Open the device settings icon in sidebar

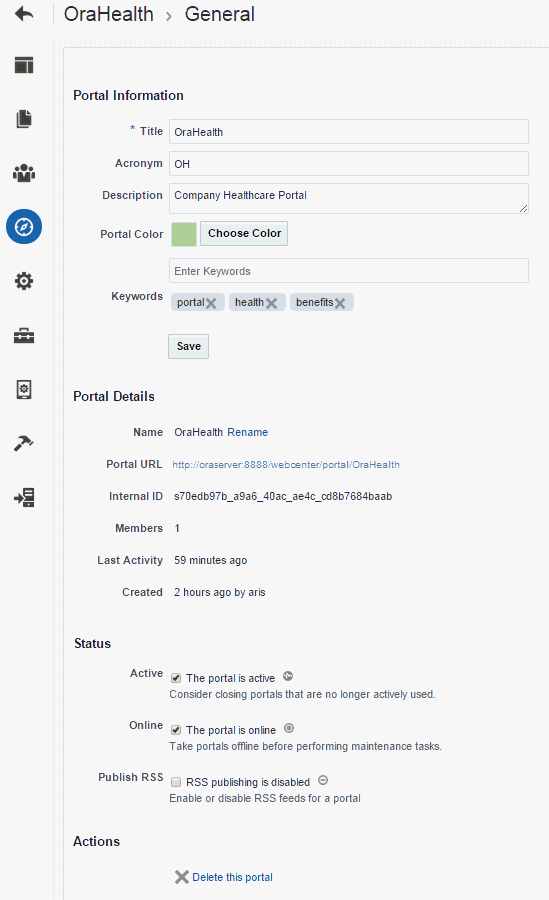point(24,389)
